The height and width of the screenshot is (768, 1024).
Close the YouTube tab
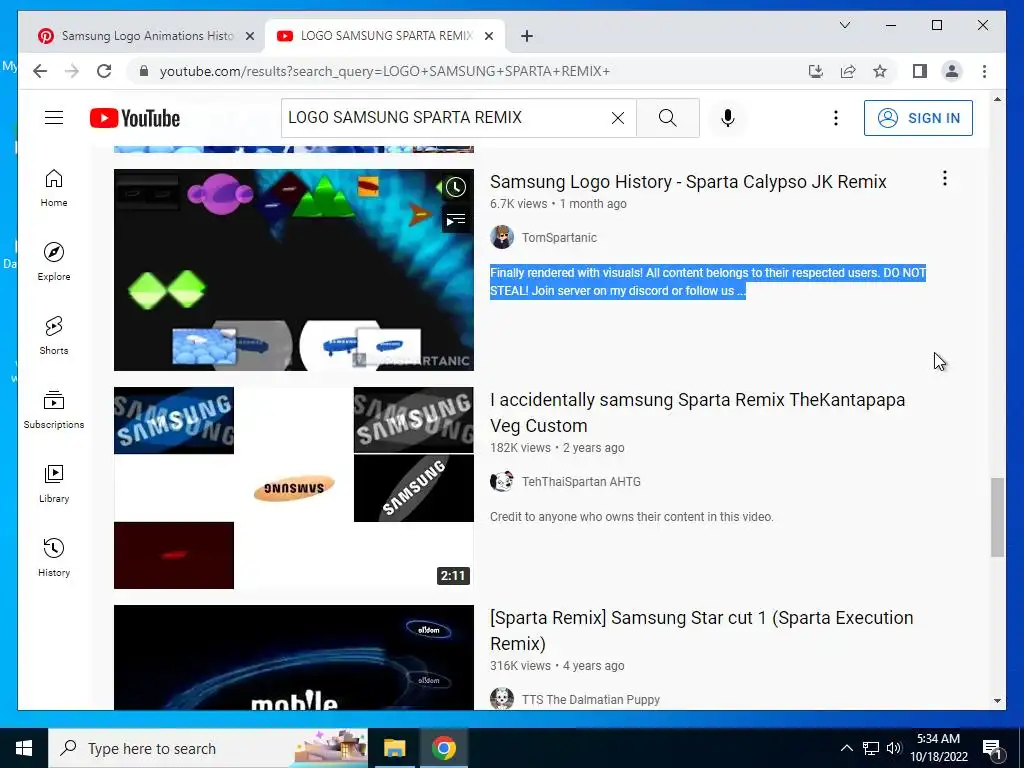click(488, 36)
